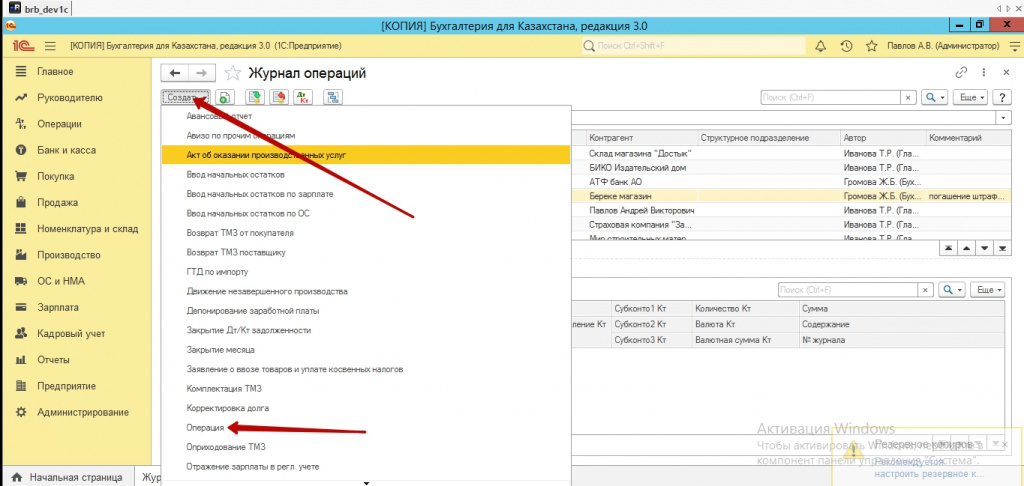
Task: Open the help question mark button
Action: 1002,97
